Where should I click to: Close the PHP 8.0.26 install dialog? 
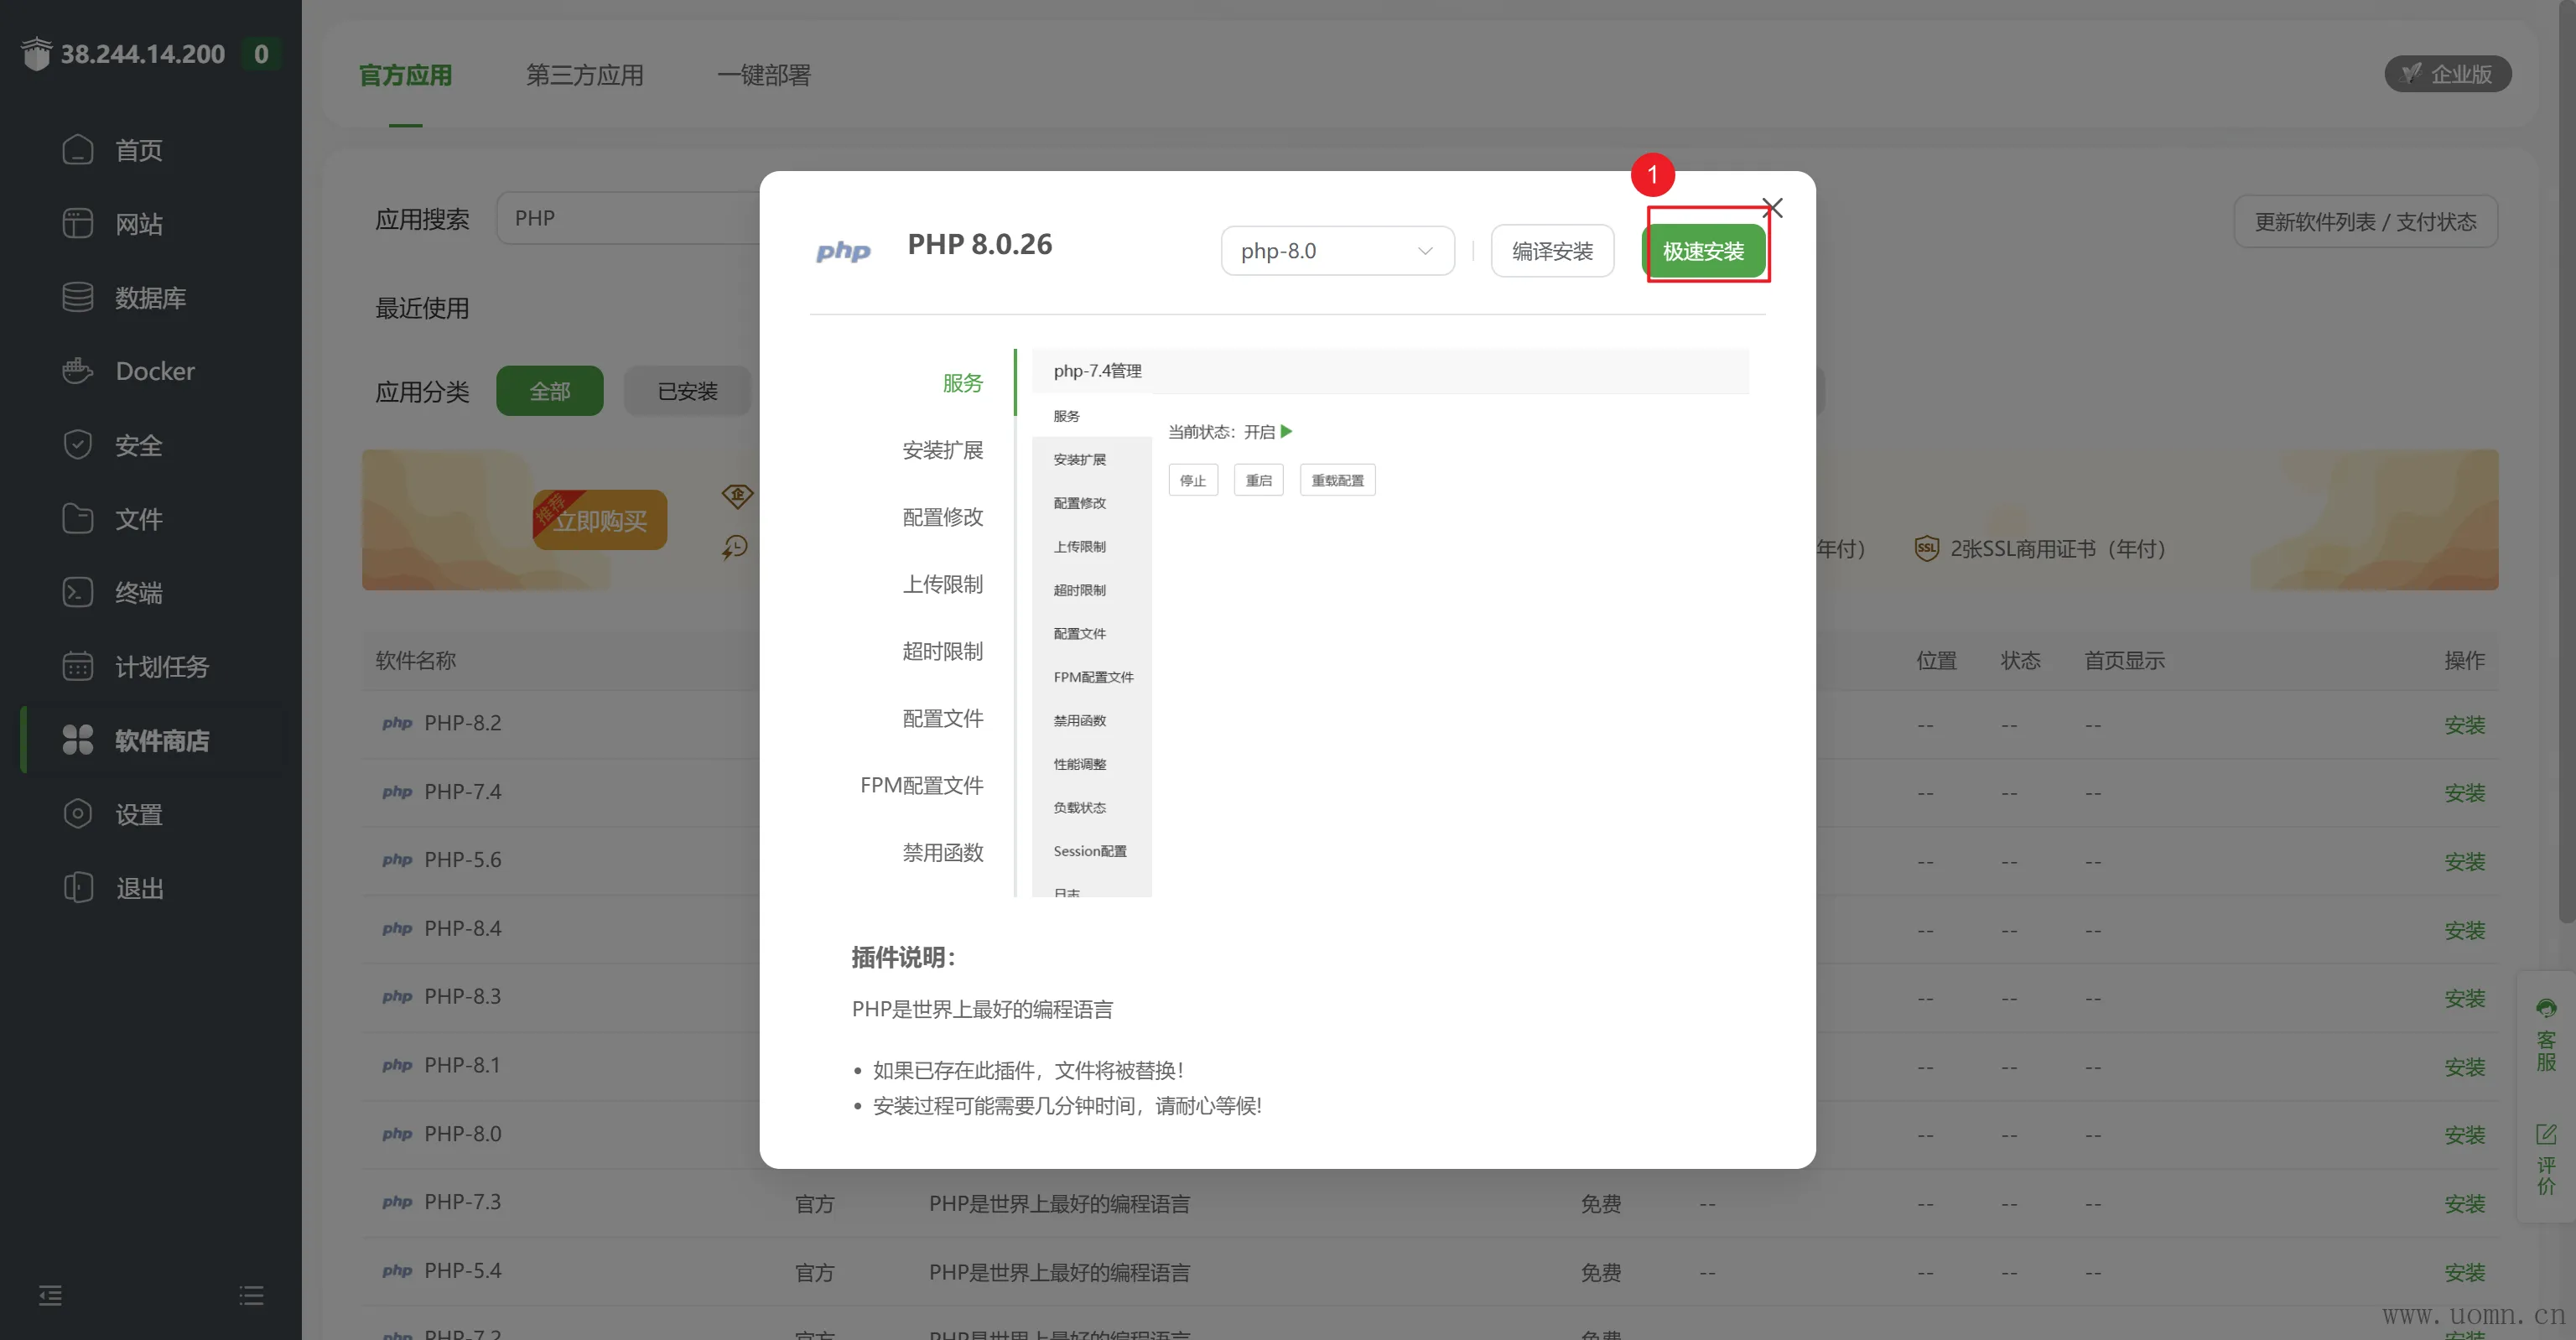point(1772,208)
